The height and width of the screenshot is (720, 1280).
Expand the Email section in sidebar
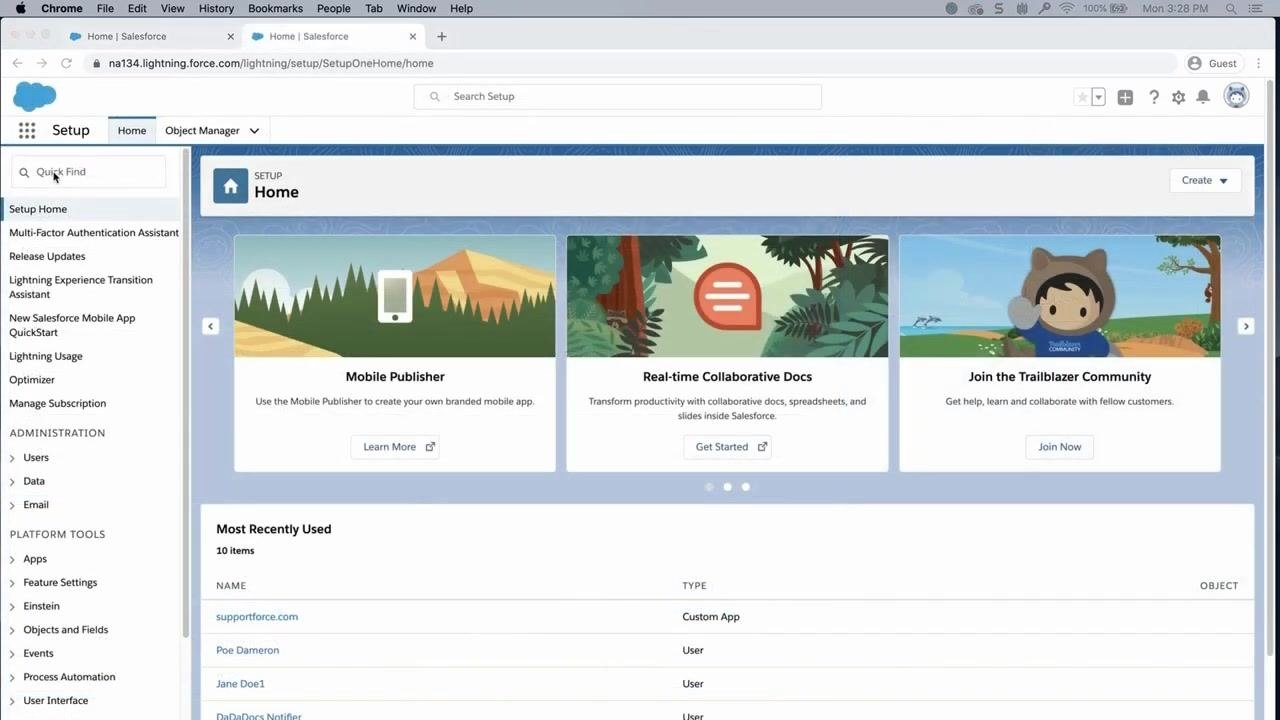click(12, 505)
